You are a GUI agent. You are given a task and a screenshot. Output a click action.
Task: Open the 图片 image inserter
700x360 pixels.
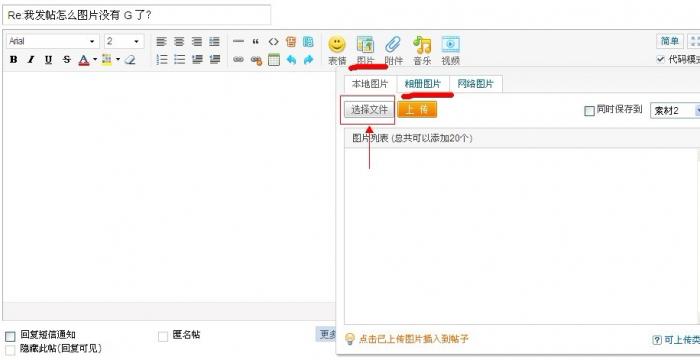(365, 50)
